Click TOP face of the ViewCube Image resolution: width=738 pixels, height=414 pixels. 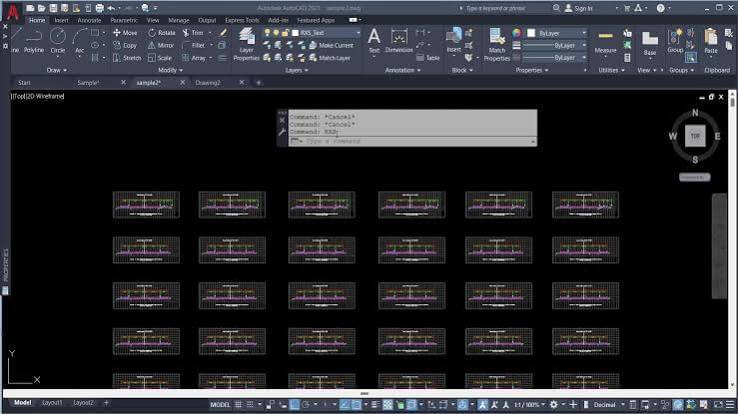point(695,136)
